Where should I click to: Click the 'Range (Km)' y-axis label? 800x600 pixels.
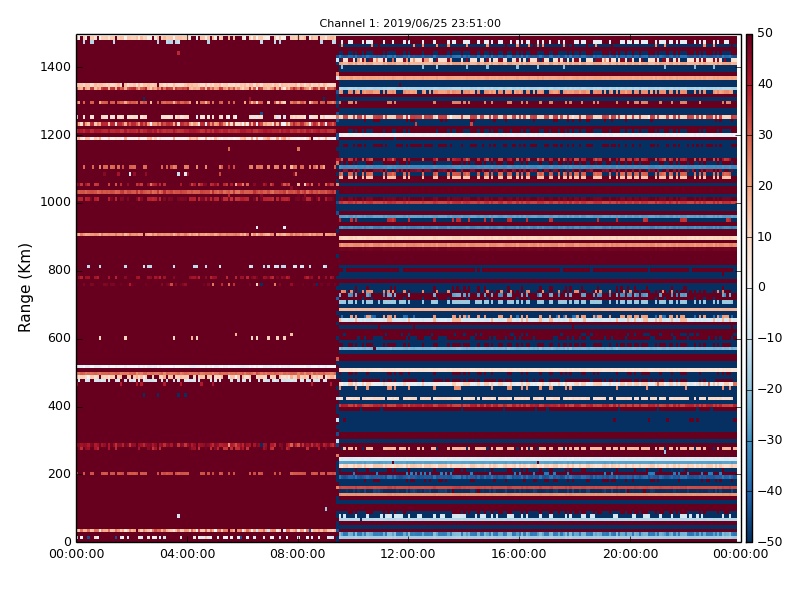click(x=24, y=288)
